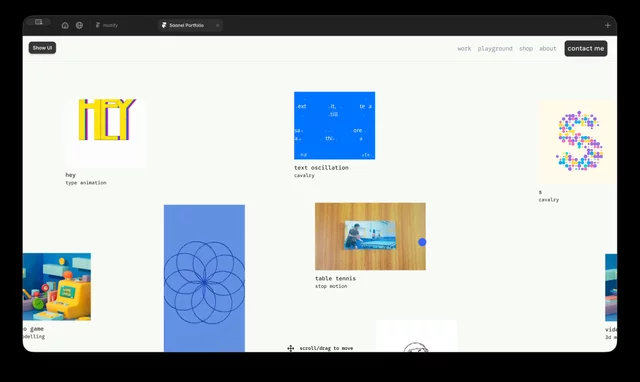The height and width of the screenshot is (382, 640).
Task: Click the 'text oscillation' project title
Action: (321, 168)
